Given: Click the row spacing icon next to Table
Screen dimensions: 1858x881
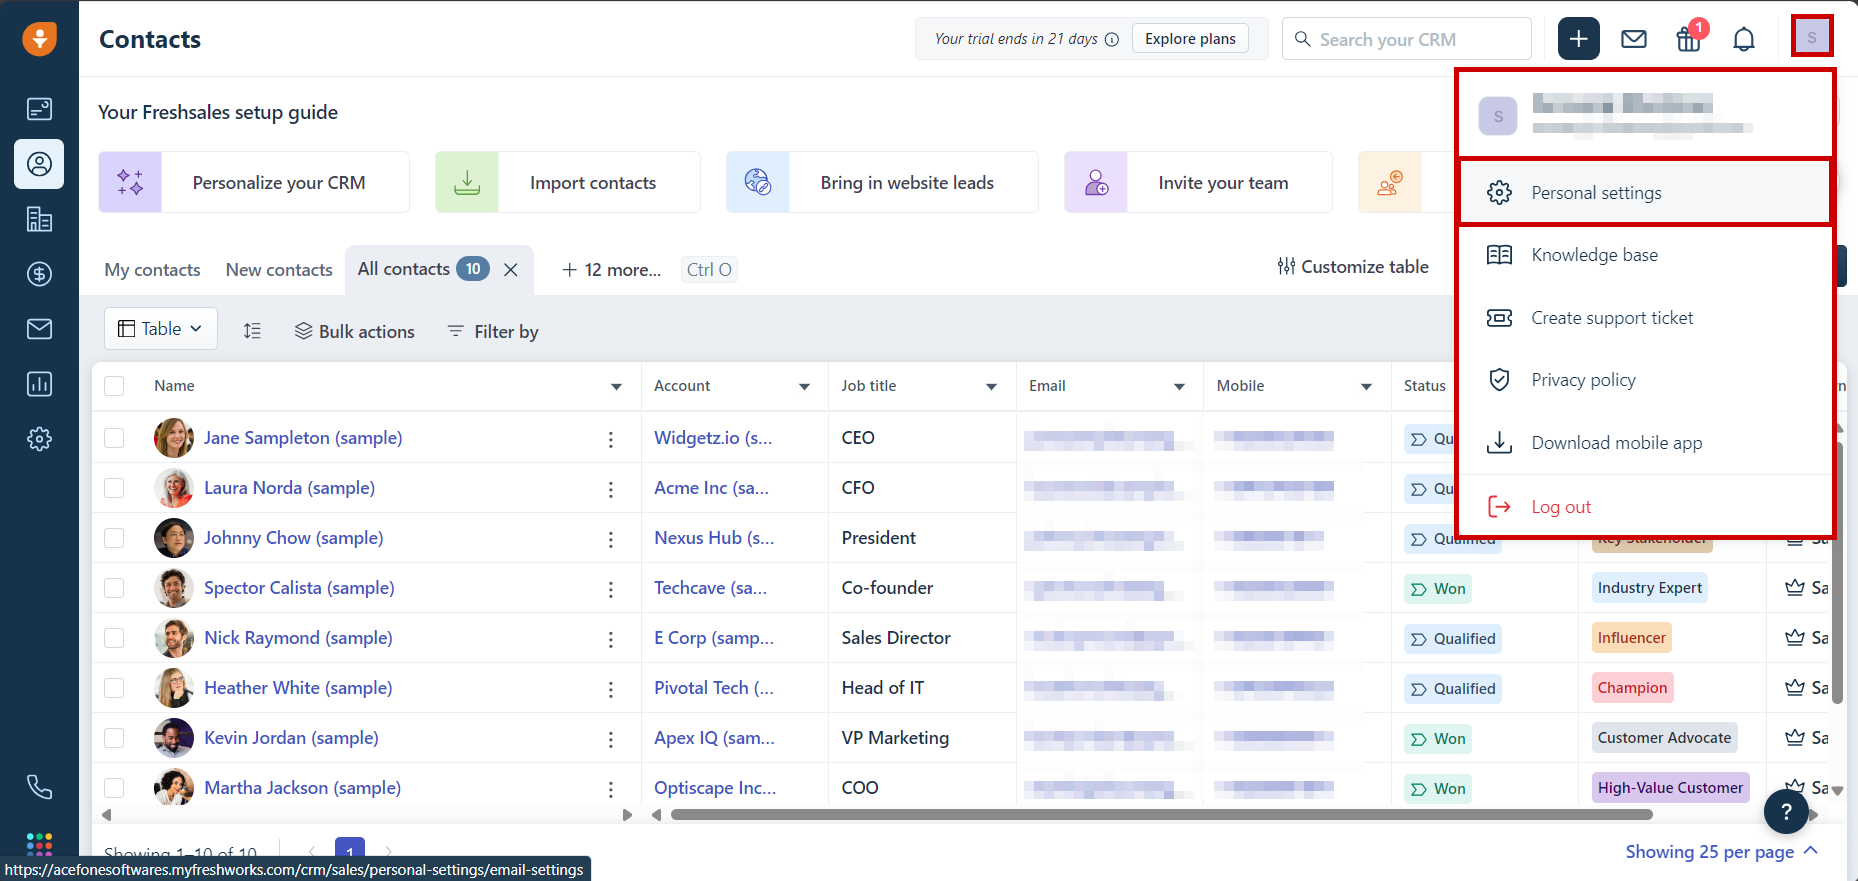Looking at the screenshot, I should click(252, 331).
